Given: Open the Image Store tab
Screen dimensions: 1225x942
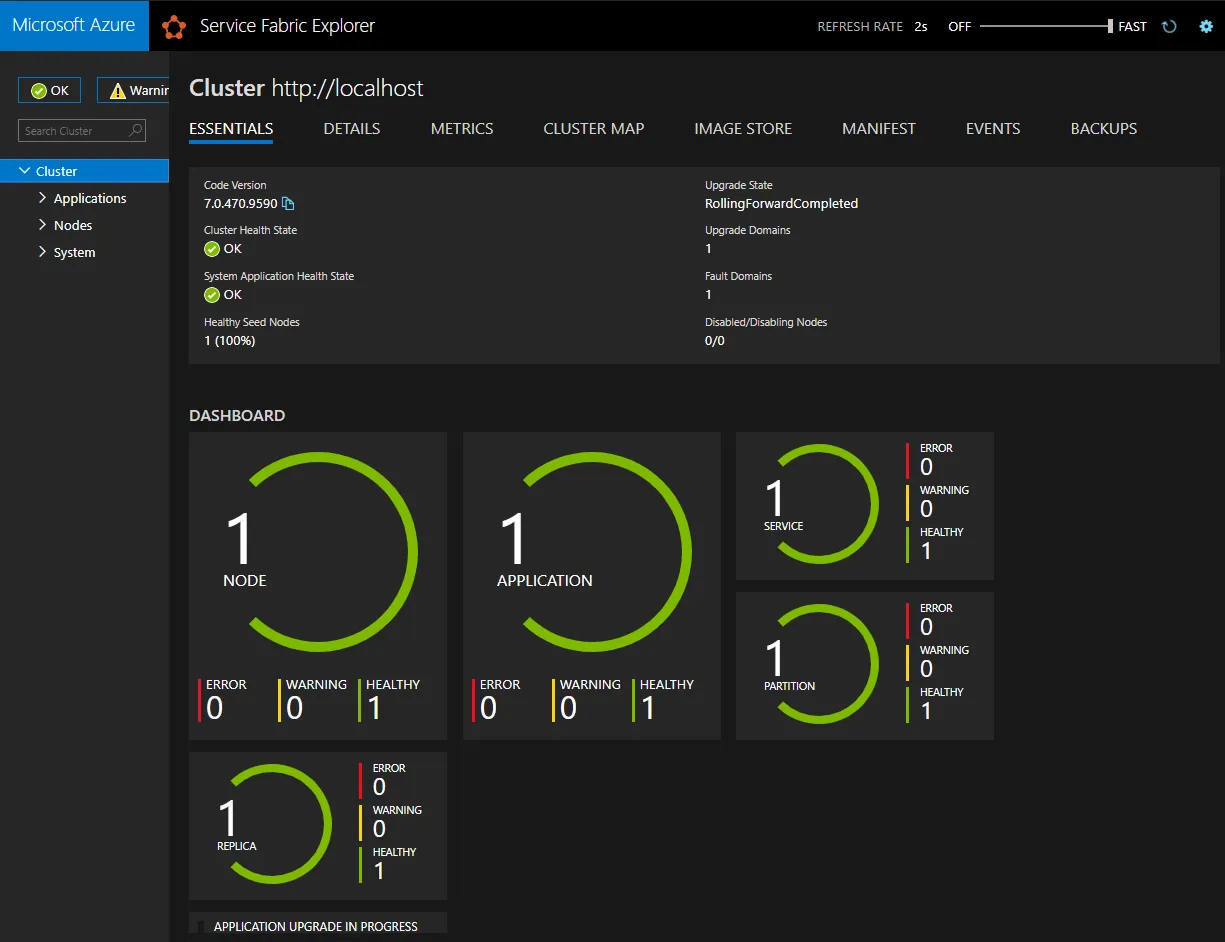Looking at the screenshot, I should [x=743, y=129].
